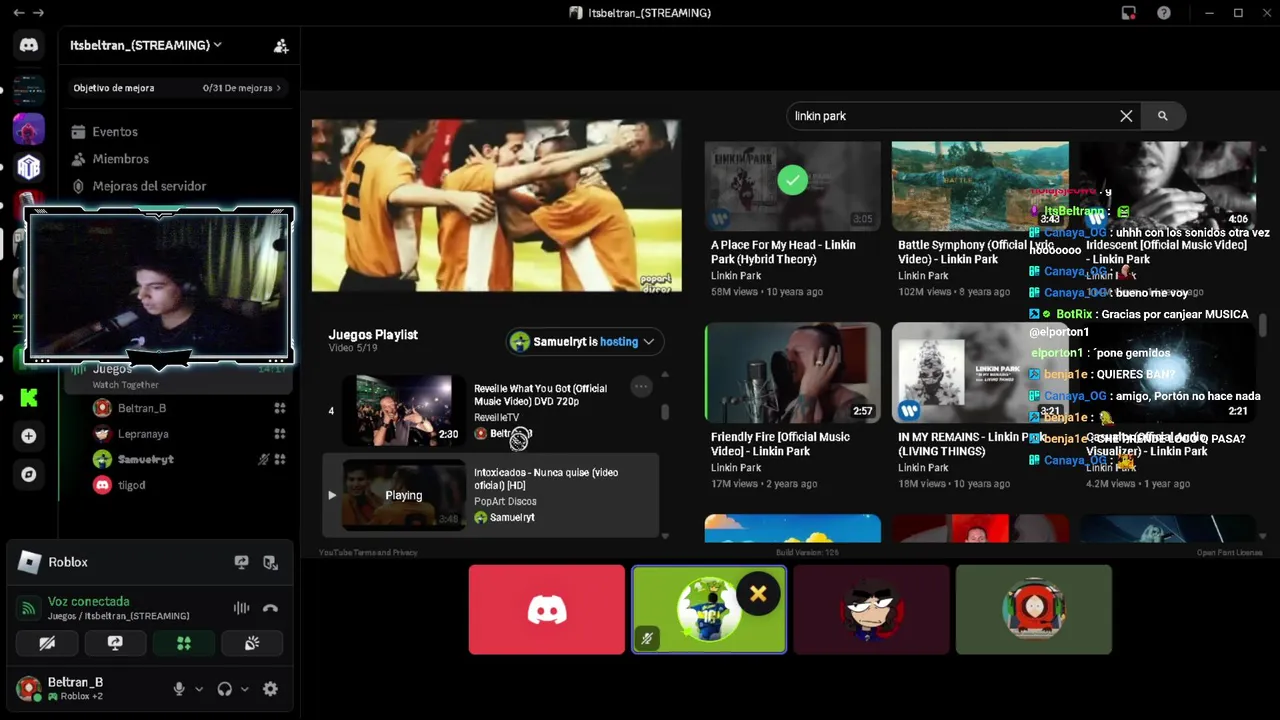
Task: Open headphone output options arrow
Action: point(245,689)
